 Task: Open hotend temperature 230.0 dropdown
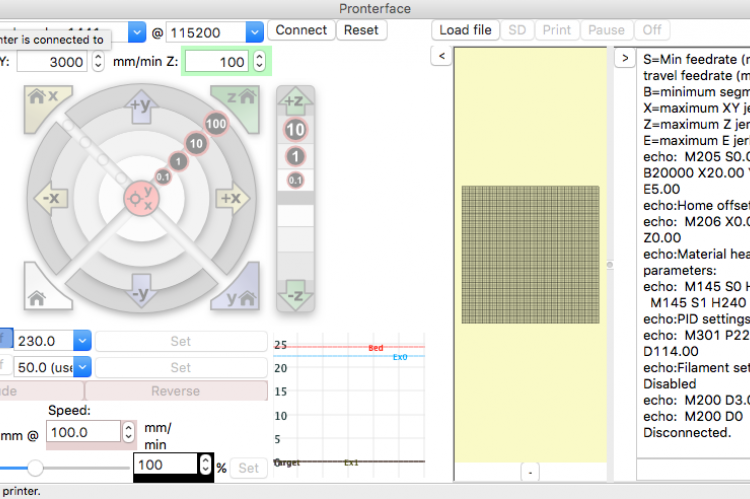pyautogui.click(x=82, y=341)
